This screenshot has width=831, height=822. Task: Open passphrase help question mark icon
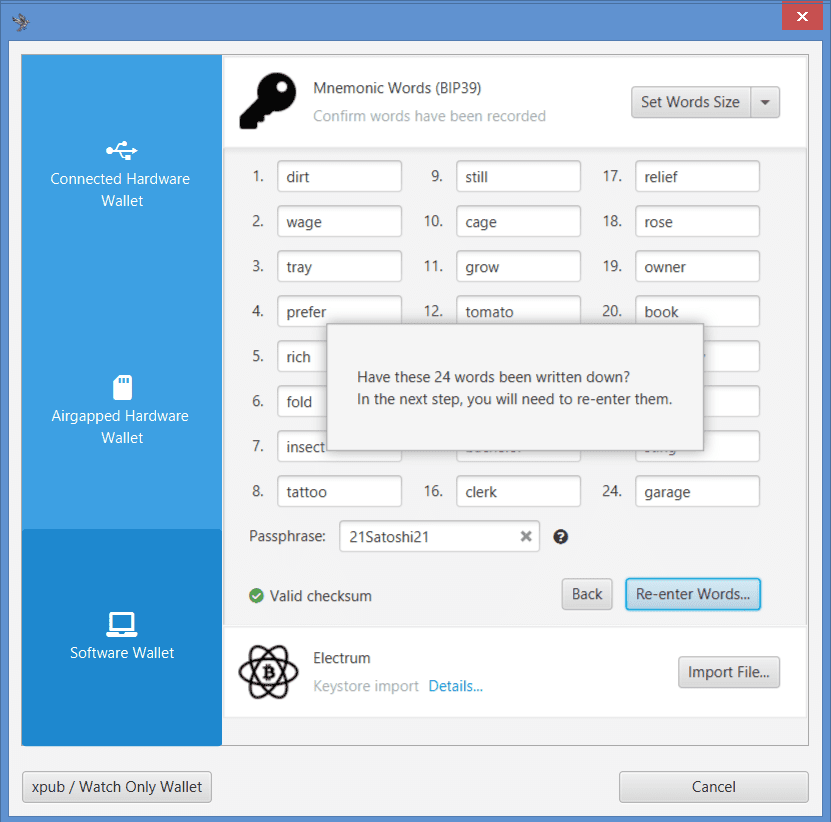560,537
